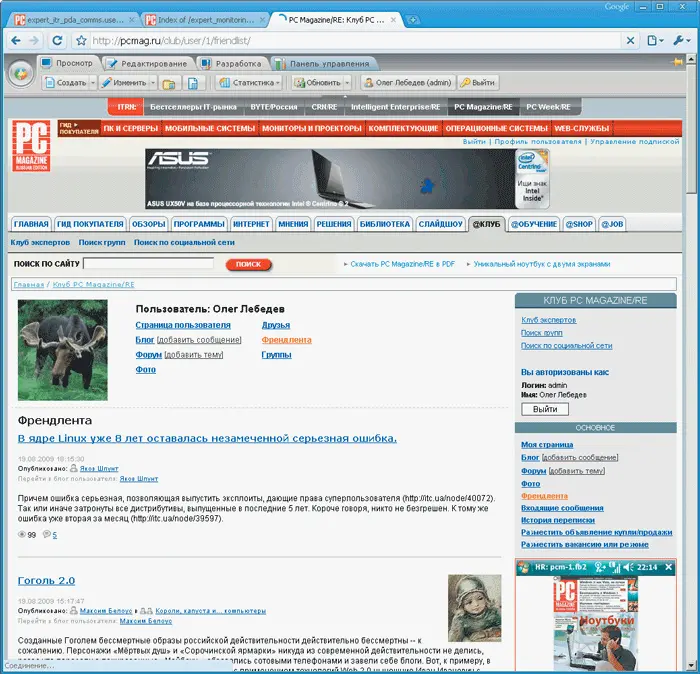Click the Гоголь 2.0 post child portrait thumbnail

(475, 608)
